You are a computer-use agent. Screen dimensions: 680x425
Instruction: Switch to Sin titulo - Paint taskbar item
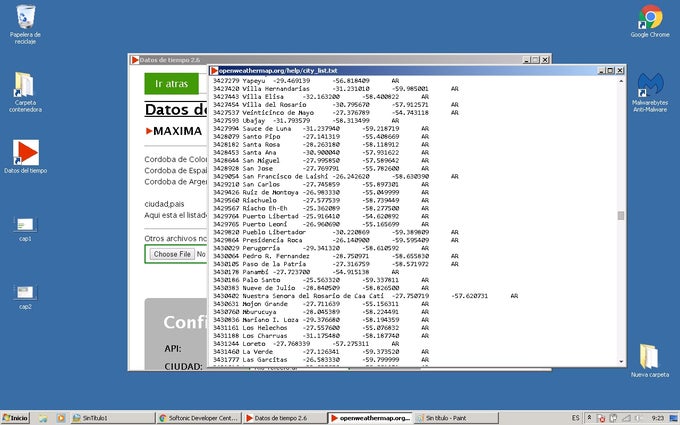pos(456,418)
